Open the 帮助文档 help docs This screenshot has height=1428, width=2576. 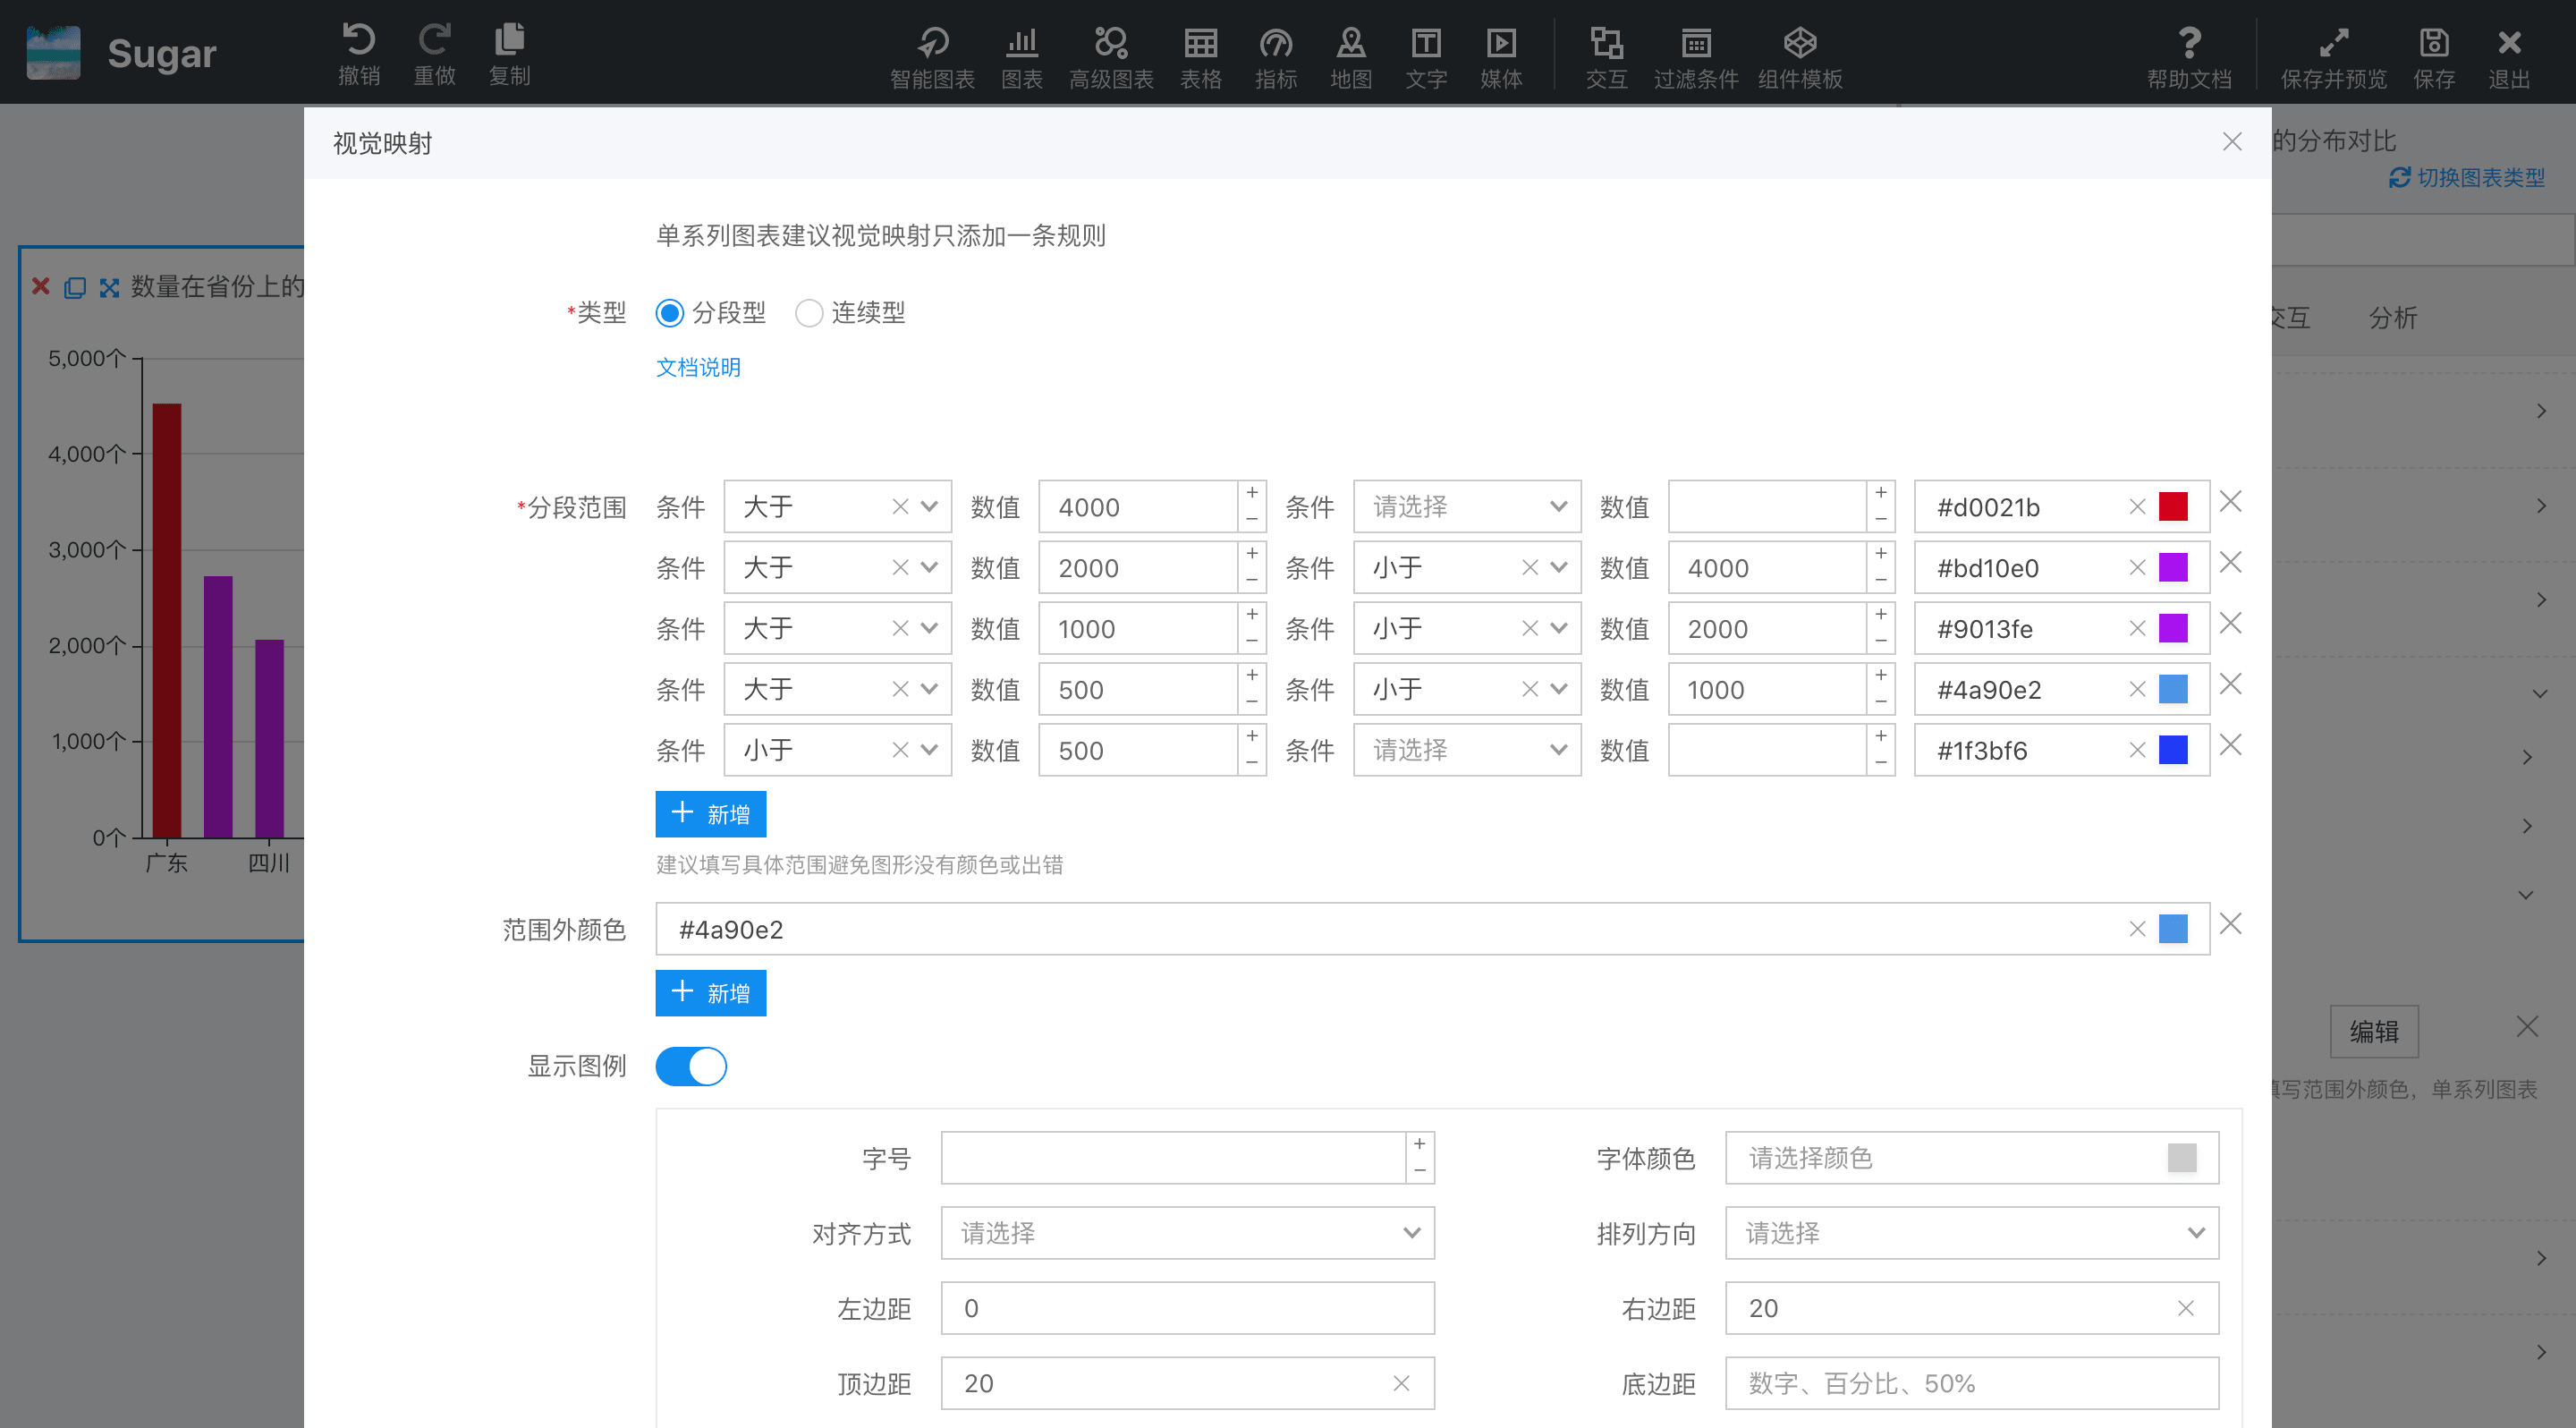[2189, 57]
